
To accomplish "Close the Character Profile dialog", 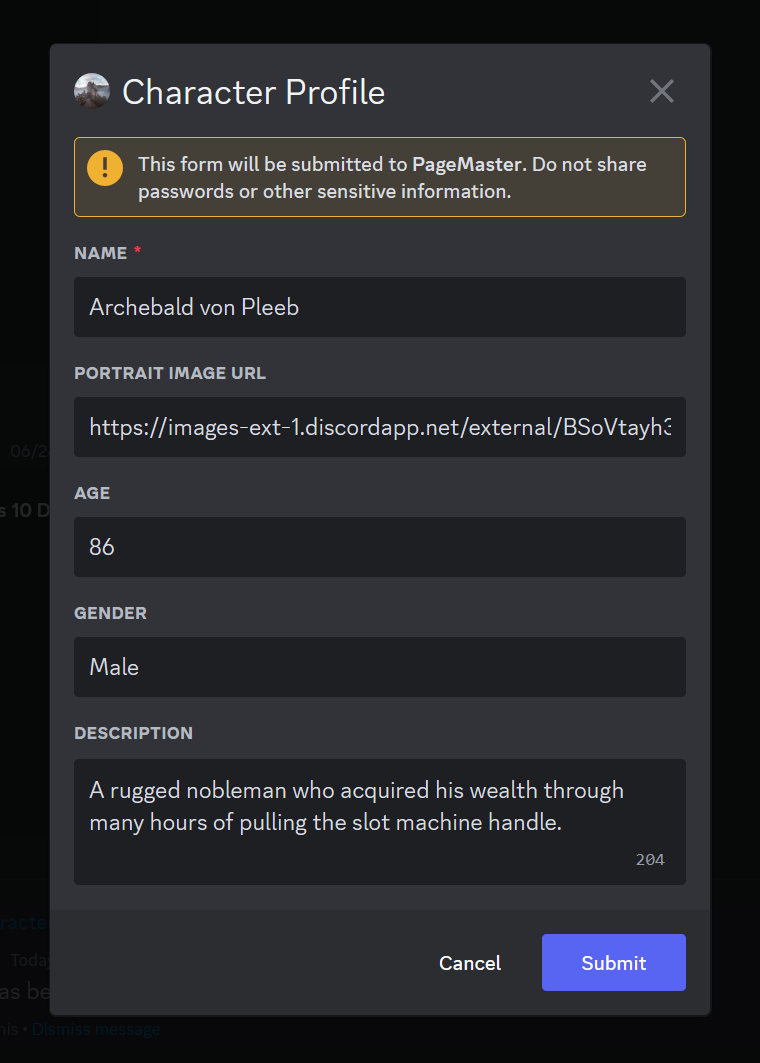I will [x=662, y=91].
